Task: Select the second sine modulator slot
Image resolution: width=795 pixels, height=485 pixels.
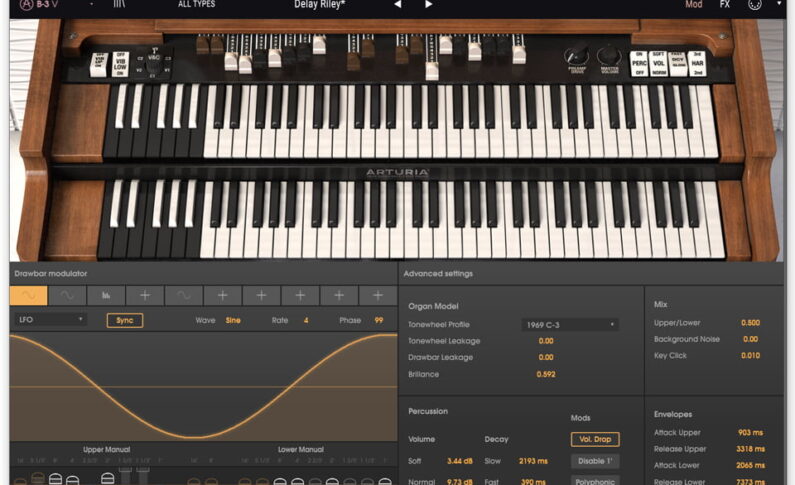Action: pyautogui.click(x=67, y=295)
